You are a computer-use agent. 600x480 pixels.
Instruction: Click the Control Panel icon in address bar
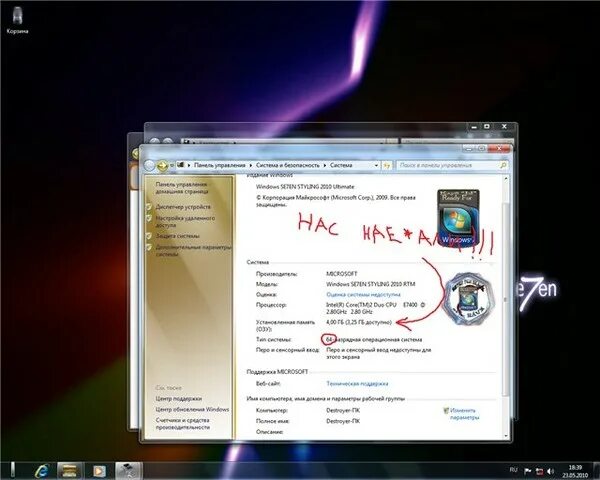tap(181, 165)
